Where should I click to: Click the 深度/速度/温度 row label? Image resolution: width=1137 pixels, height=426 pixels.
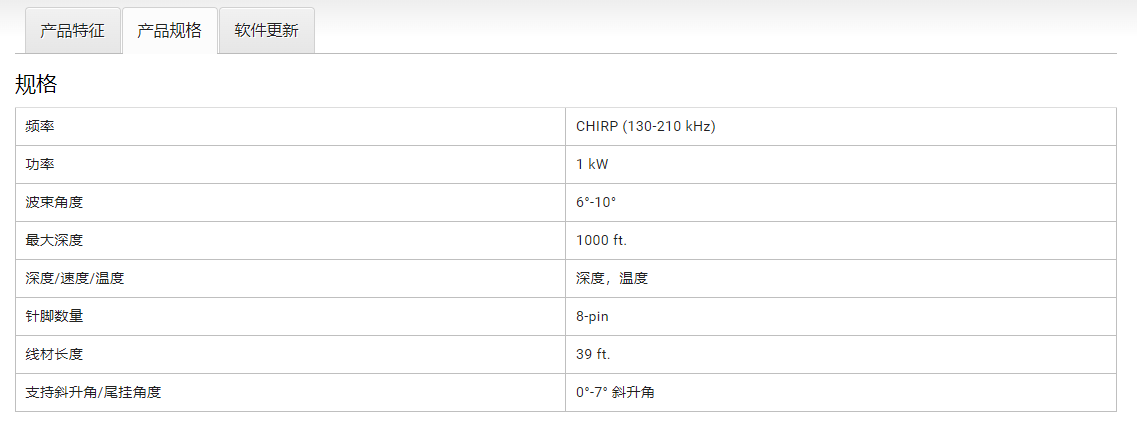(75, 279)
